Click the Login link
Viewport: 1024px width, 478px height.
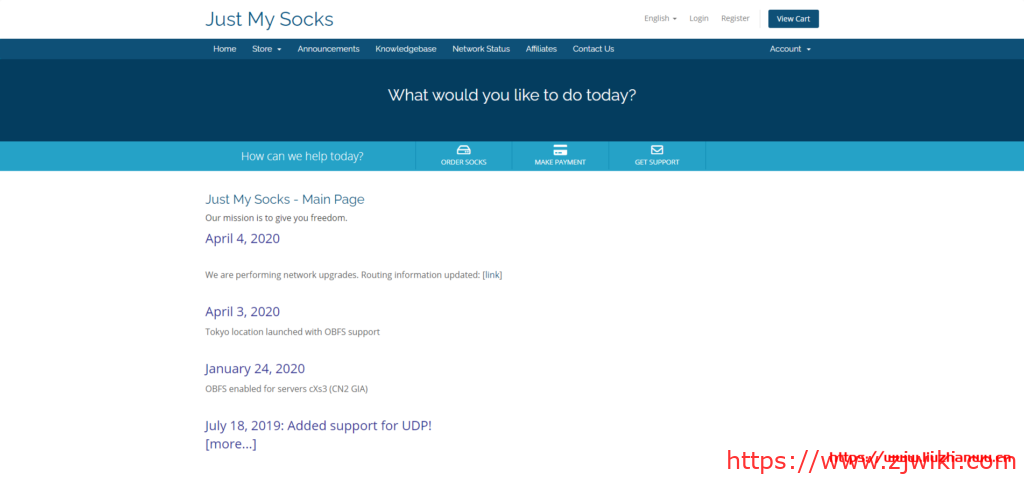point(699,18)
